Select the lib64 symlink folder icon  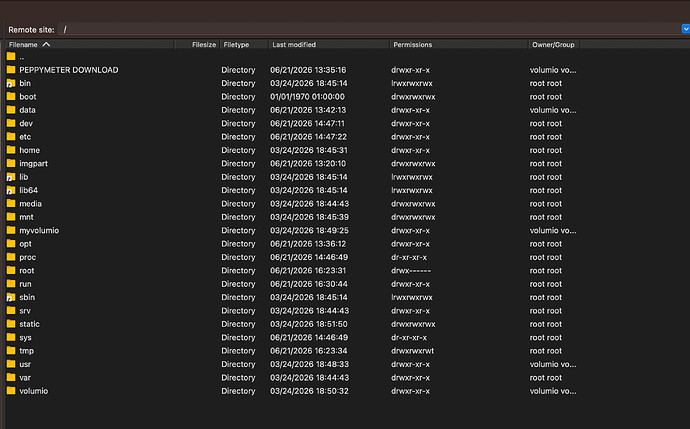pos(11,190)
